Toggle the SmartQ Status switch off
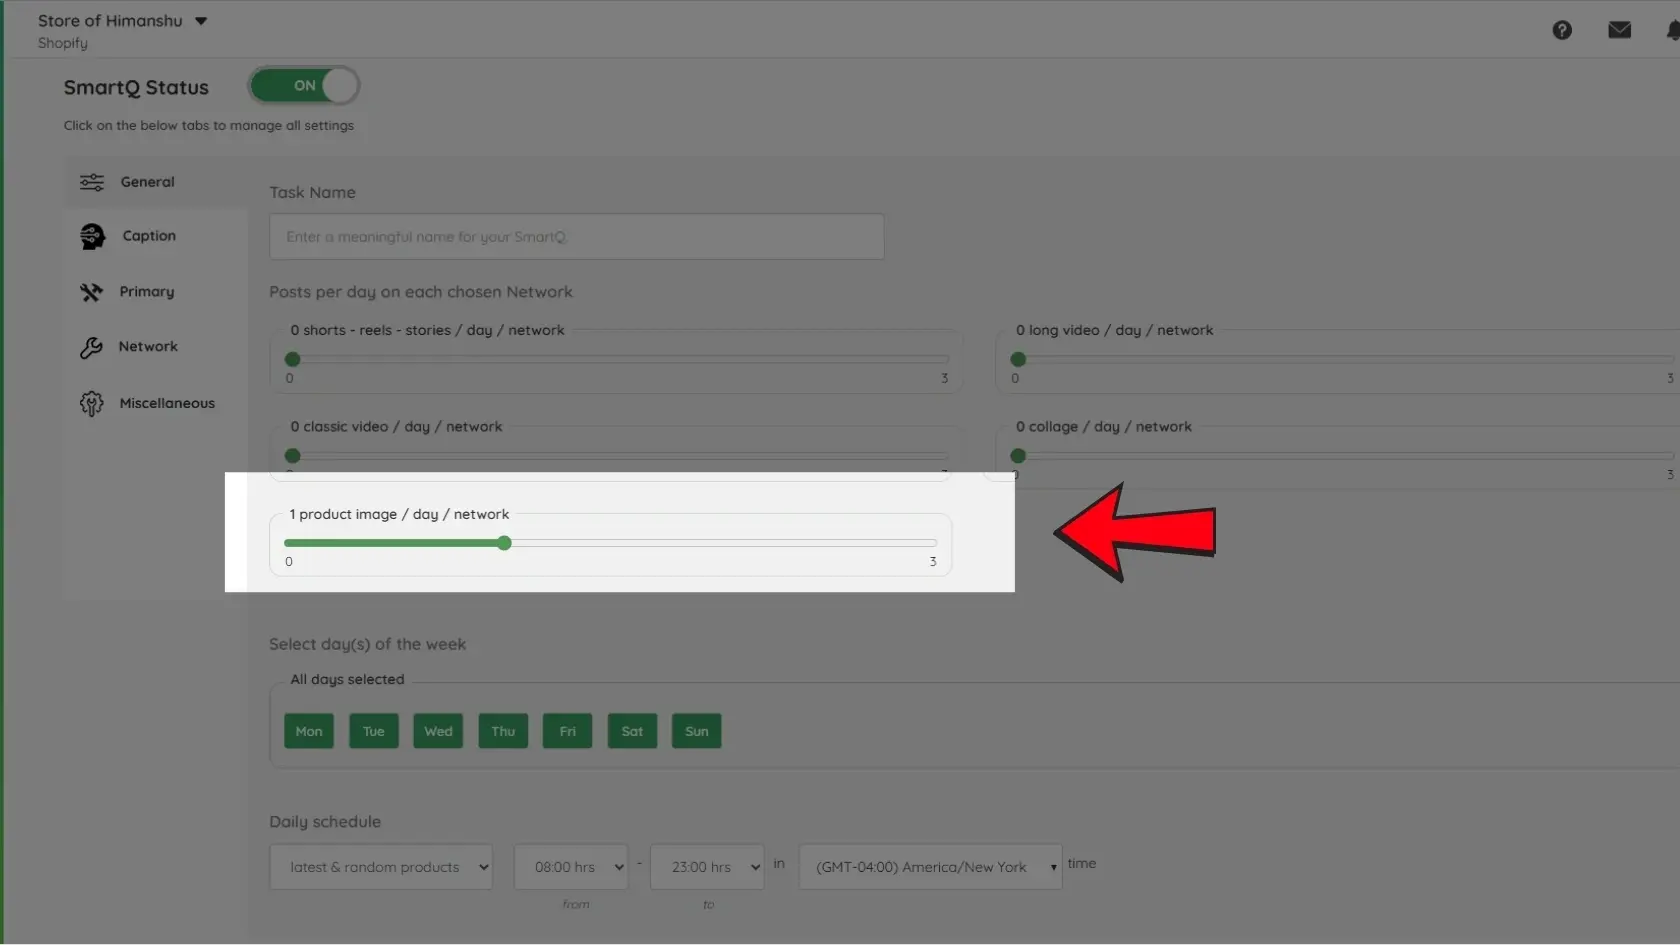Viewport: 1680px width, 945px height. (304, 86)
